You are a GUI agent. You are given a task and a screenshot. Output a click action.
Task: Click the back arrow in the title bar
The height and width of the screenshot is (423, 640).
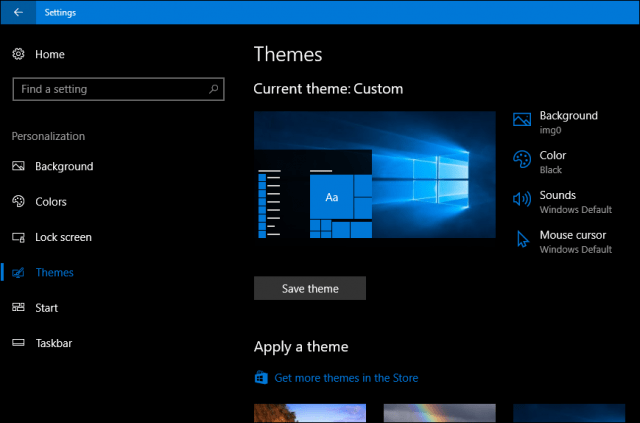click(18, 12)
